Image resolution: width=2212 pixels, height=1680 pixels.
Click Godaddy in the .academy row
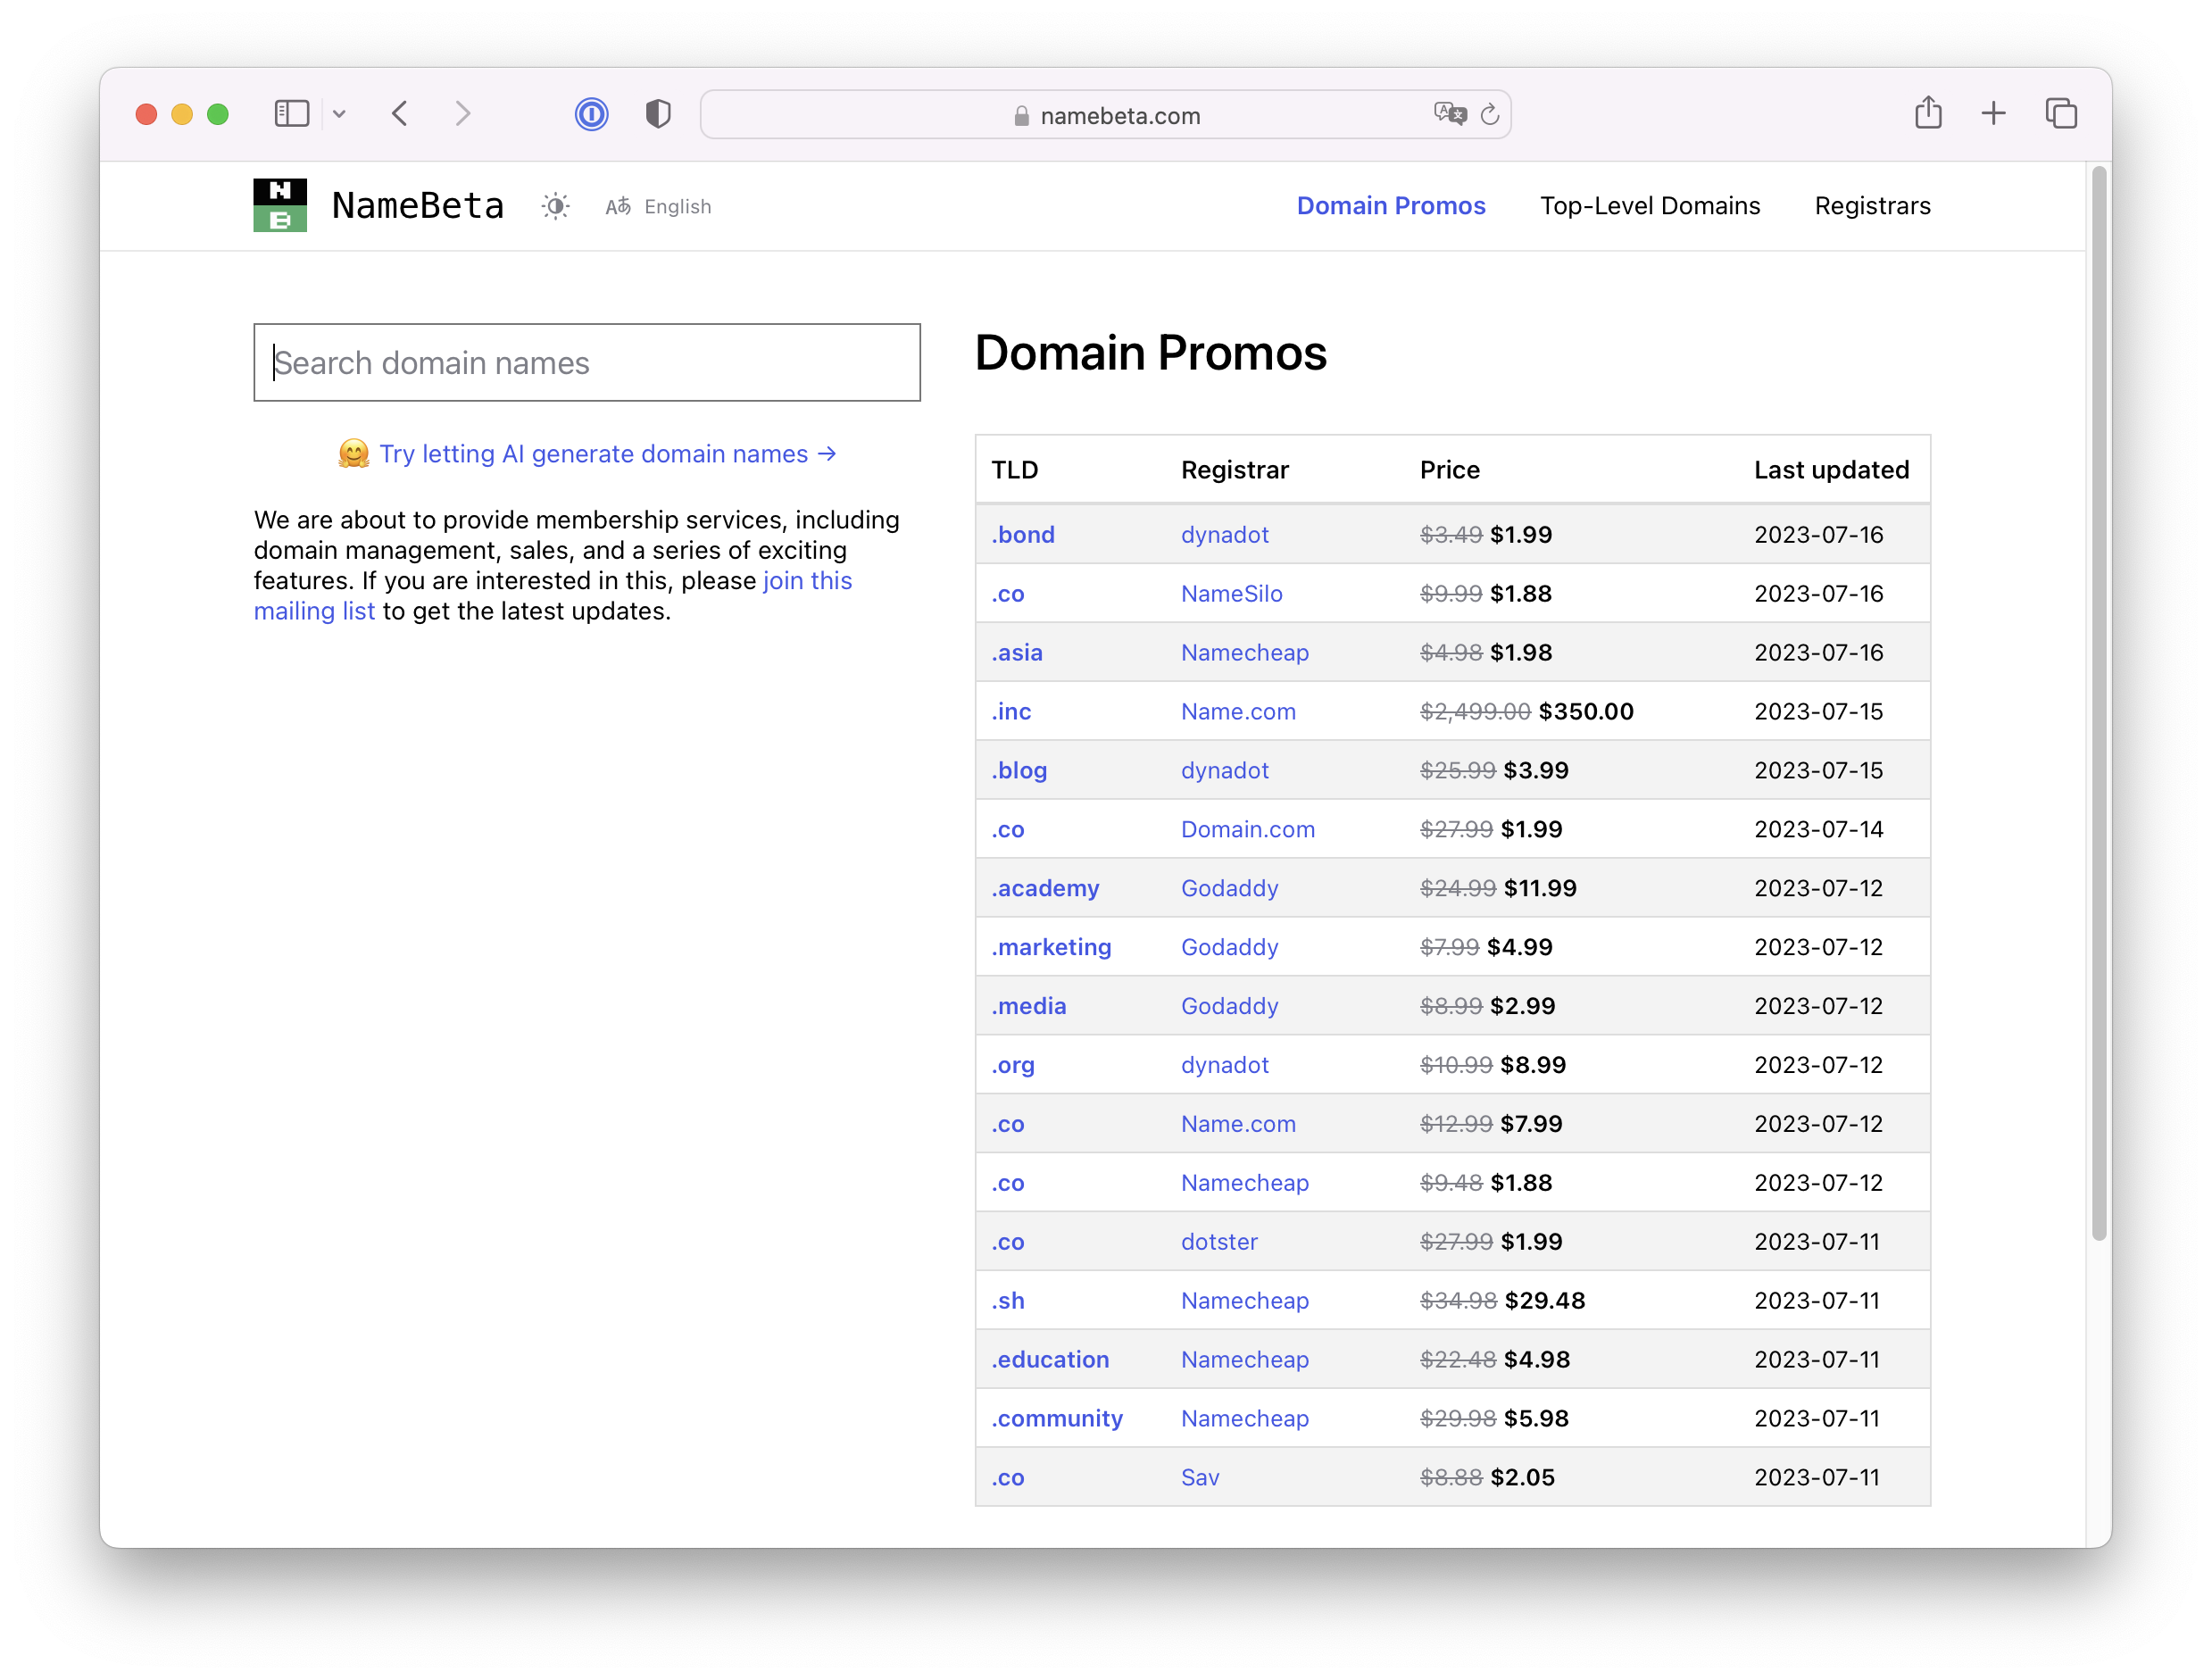pyautogui.click(x=1229, y=889)
